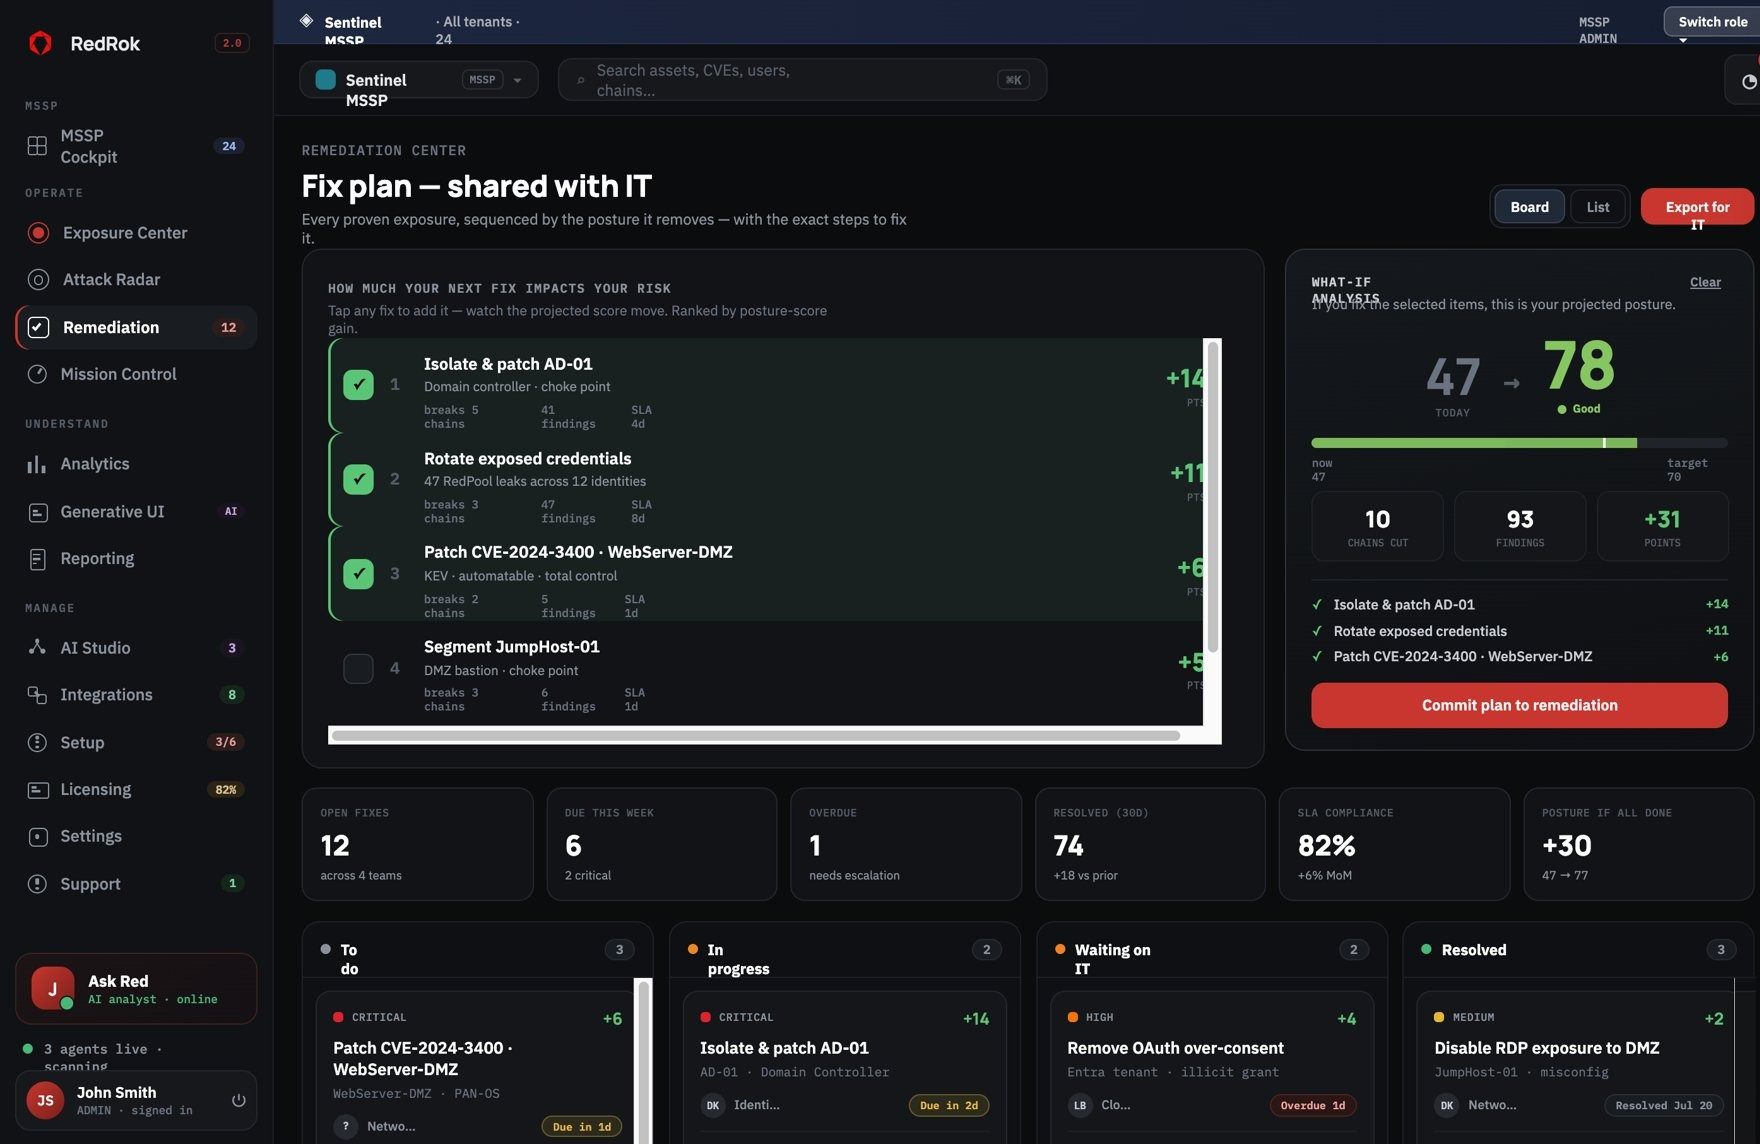Click the Clear link in What-If Analysis
This screenshot has height=1144, width=1760.
tap(1705, 282)
